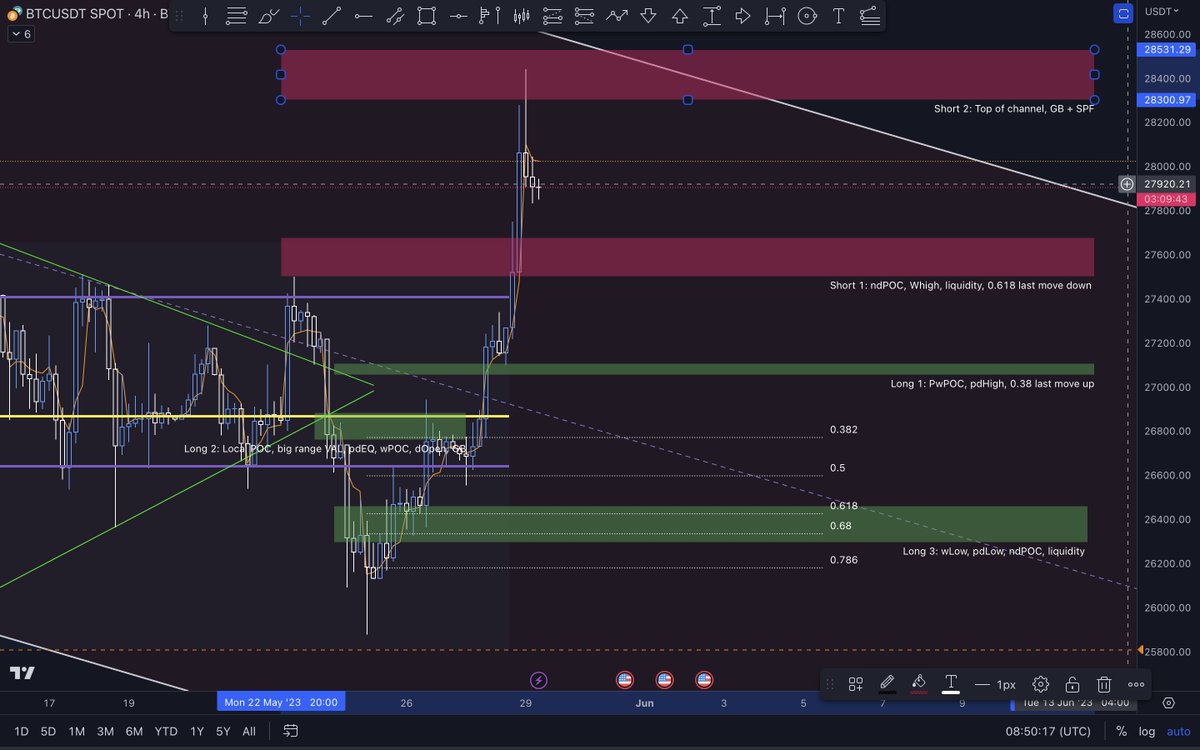Select the horizontal ray tool
Viewport: 1200px width, 750px height.
363,16
